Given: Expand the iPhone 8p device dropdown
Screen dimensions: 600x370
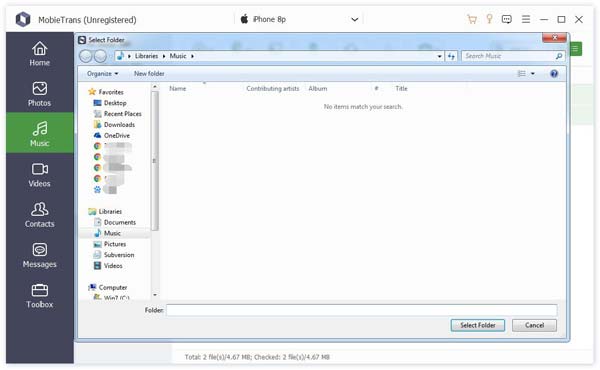Looking at the screenshot, I should pos(354,20).
